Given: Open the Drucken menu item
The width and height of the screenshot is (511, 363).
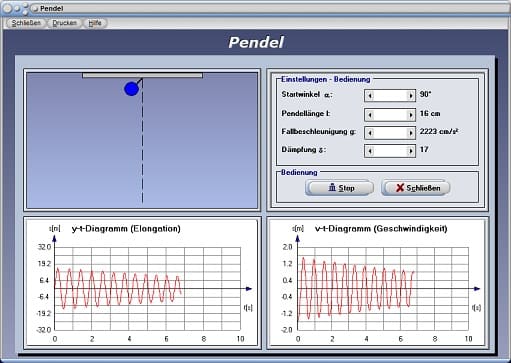Looking at the screenshot, I should tap(65, 23).
